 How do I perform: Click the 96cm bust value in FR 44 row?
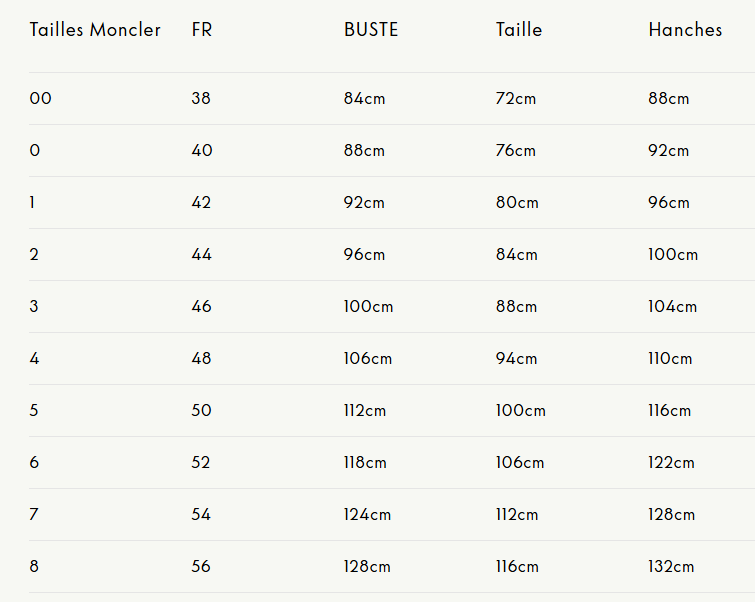[364, 255]
